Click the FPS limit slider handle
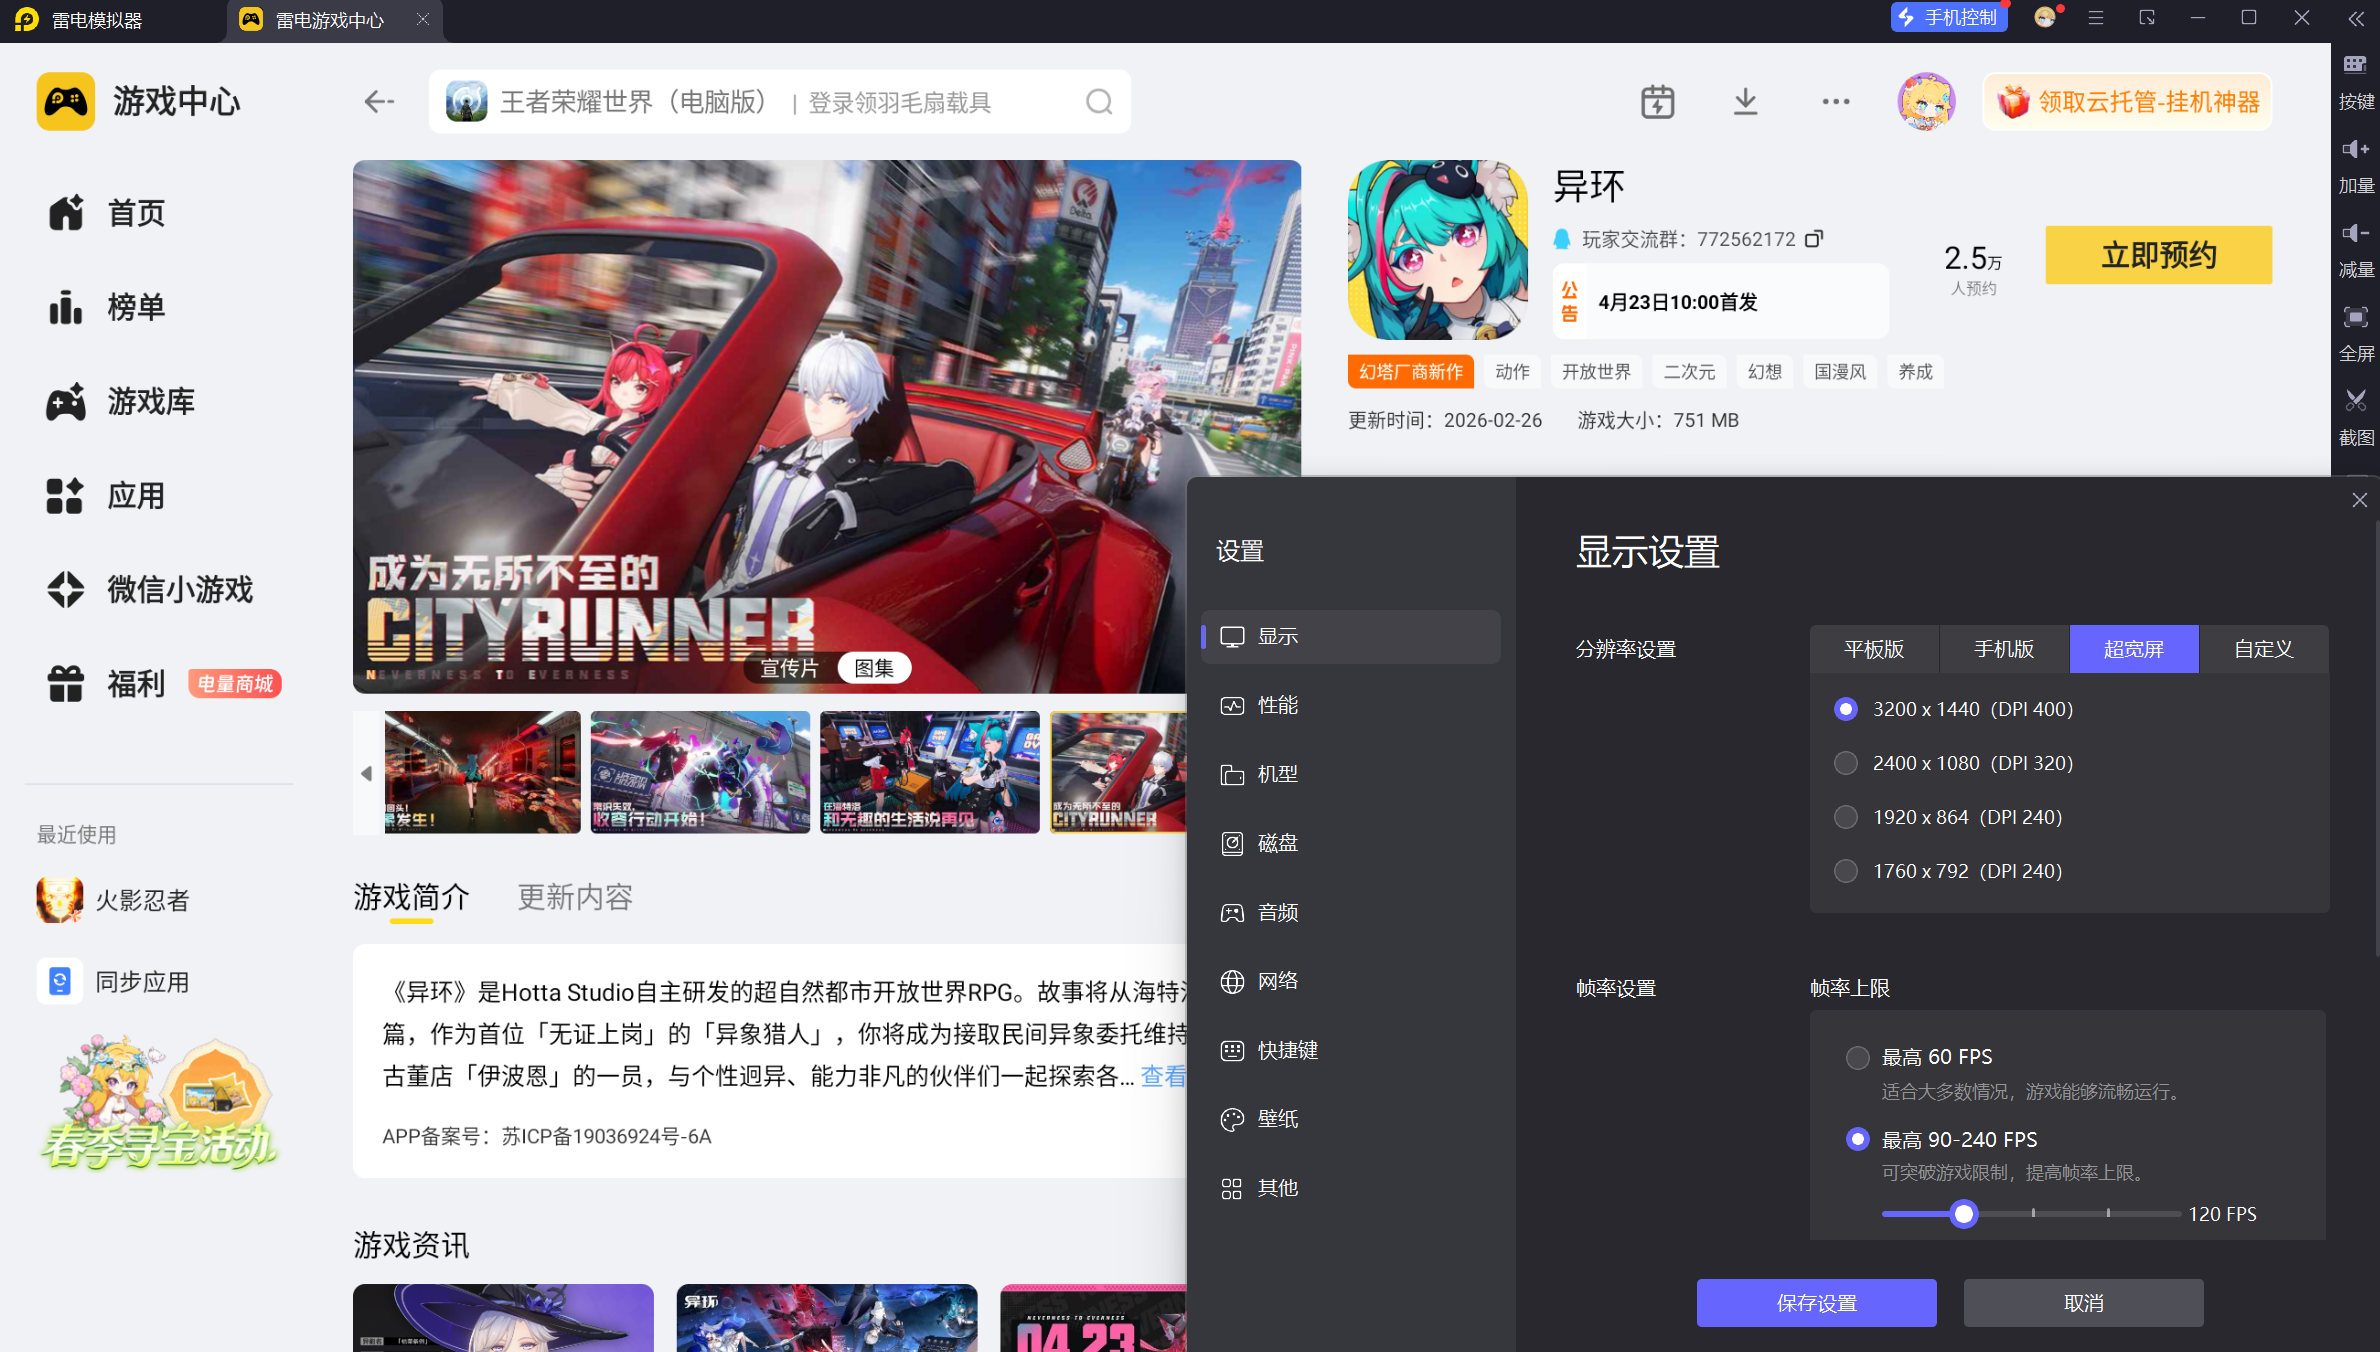The height and width of the screenshot is (1352, 2380). point(1964,1214)
